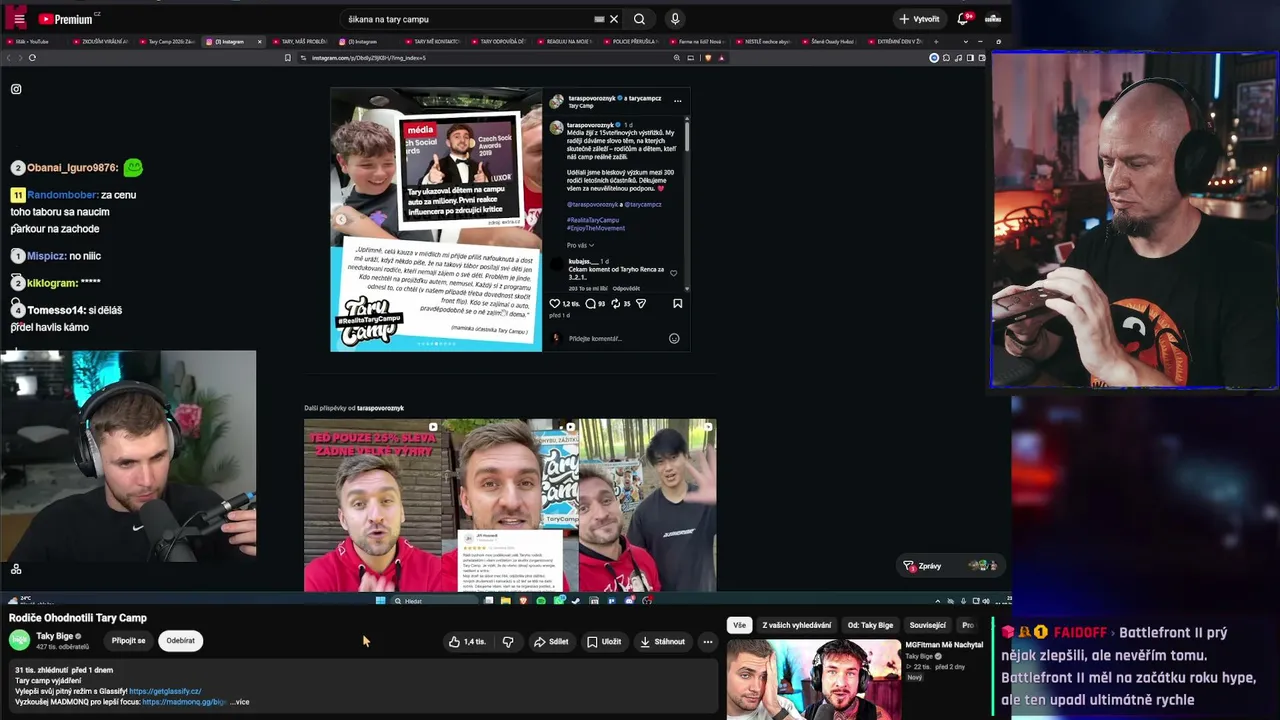Expand the 'Pro vás' comment sort dropdown
1280x720 pixels.
click(x=580, y=245)
